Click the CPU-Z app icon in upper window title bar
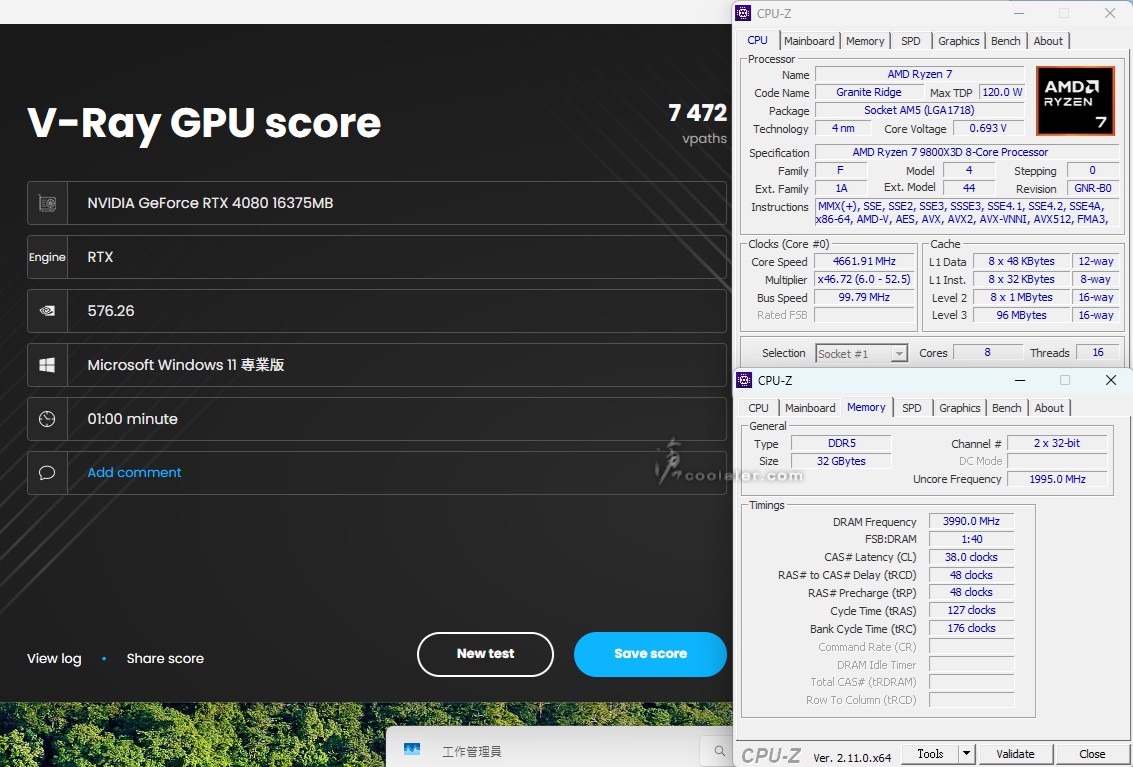Screen dimensions: 1133x767 pos(743,13)
